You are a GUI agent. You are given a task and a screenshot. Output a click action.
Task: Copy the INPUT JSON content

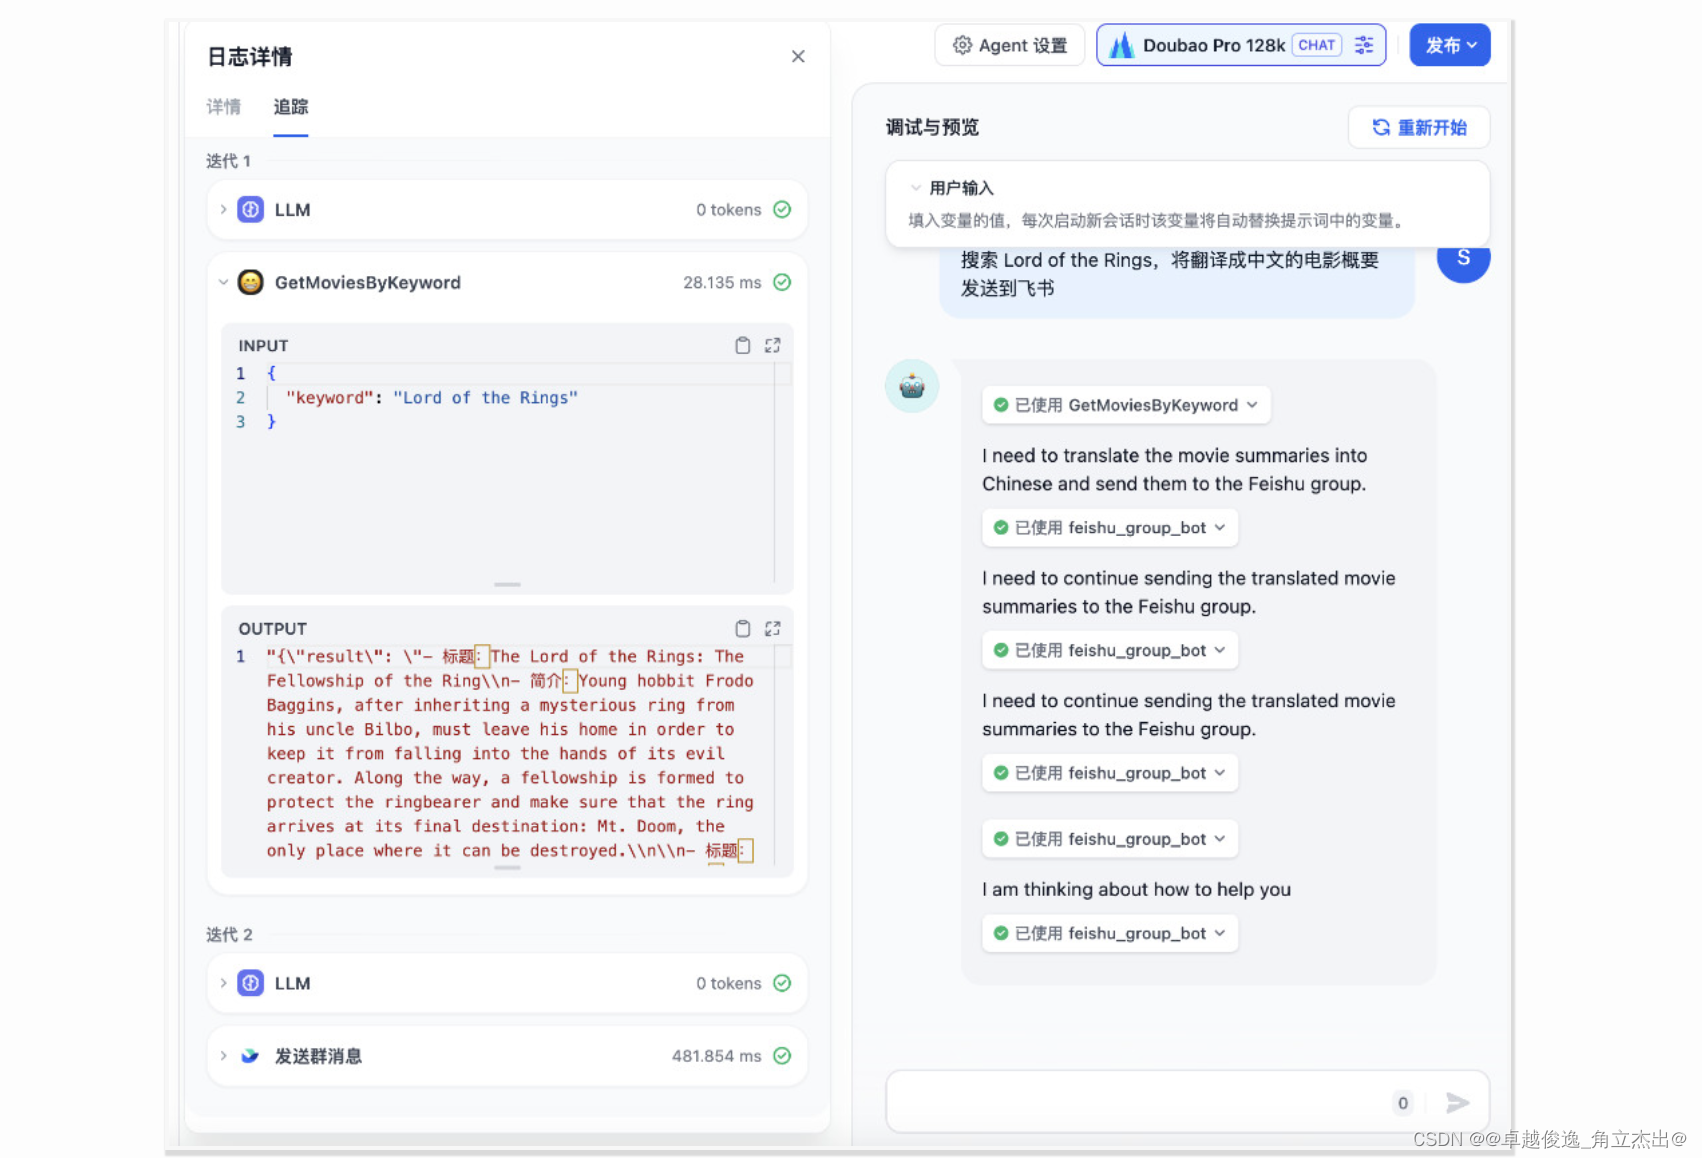pyautogui.click(x=743, y=345)
